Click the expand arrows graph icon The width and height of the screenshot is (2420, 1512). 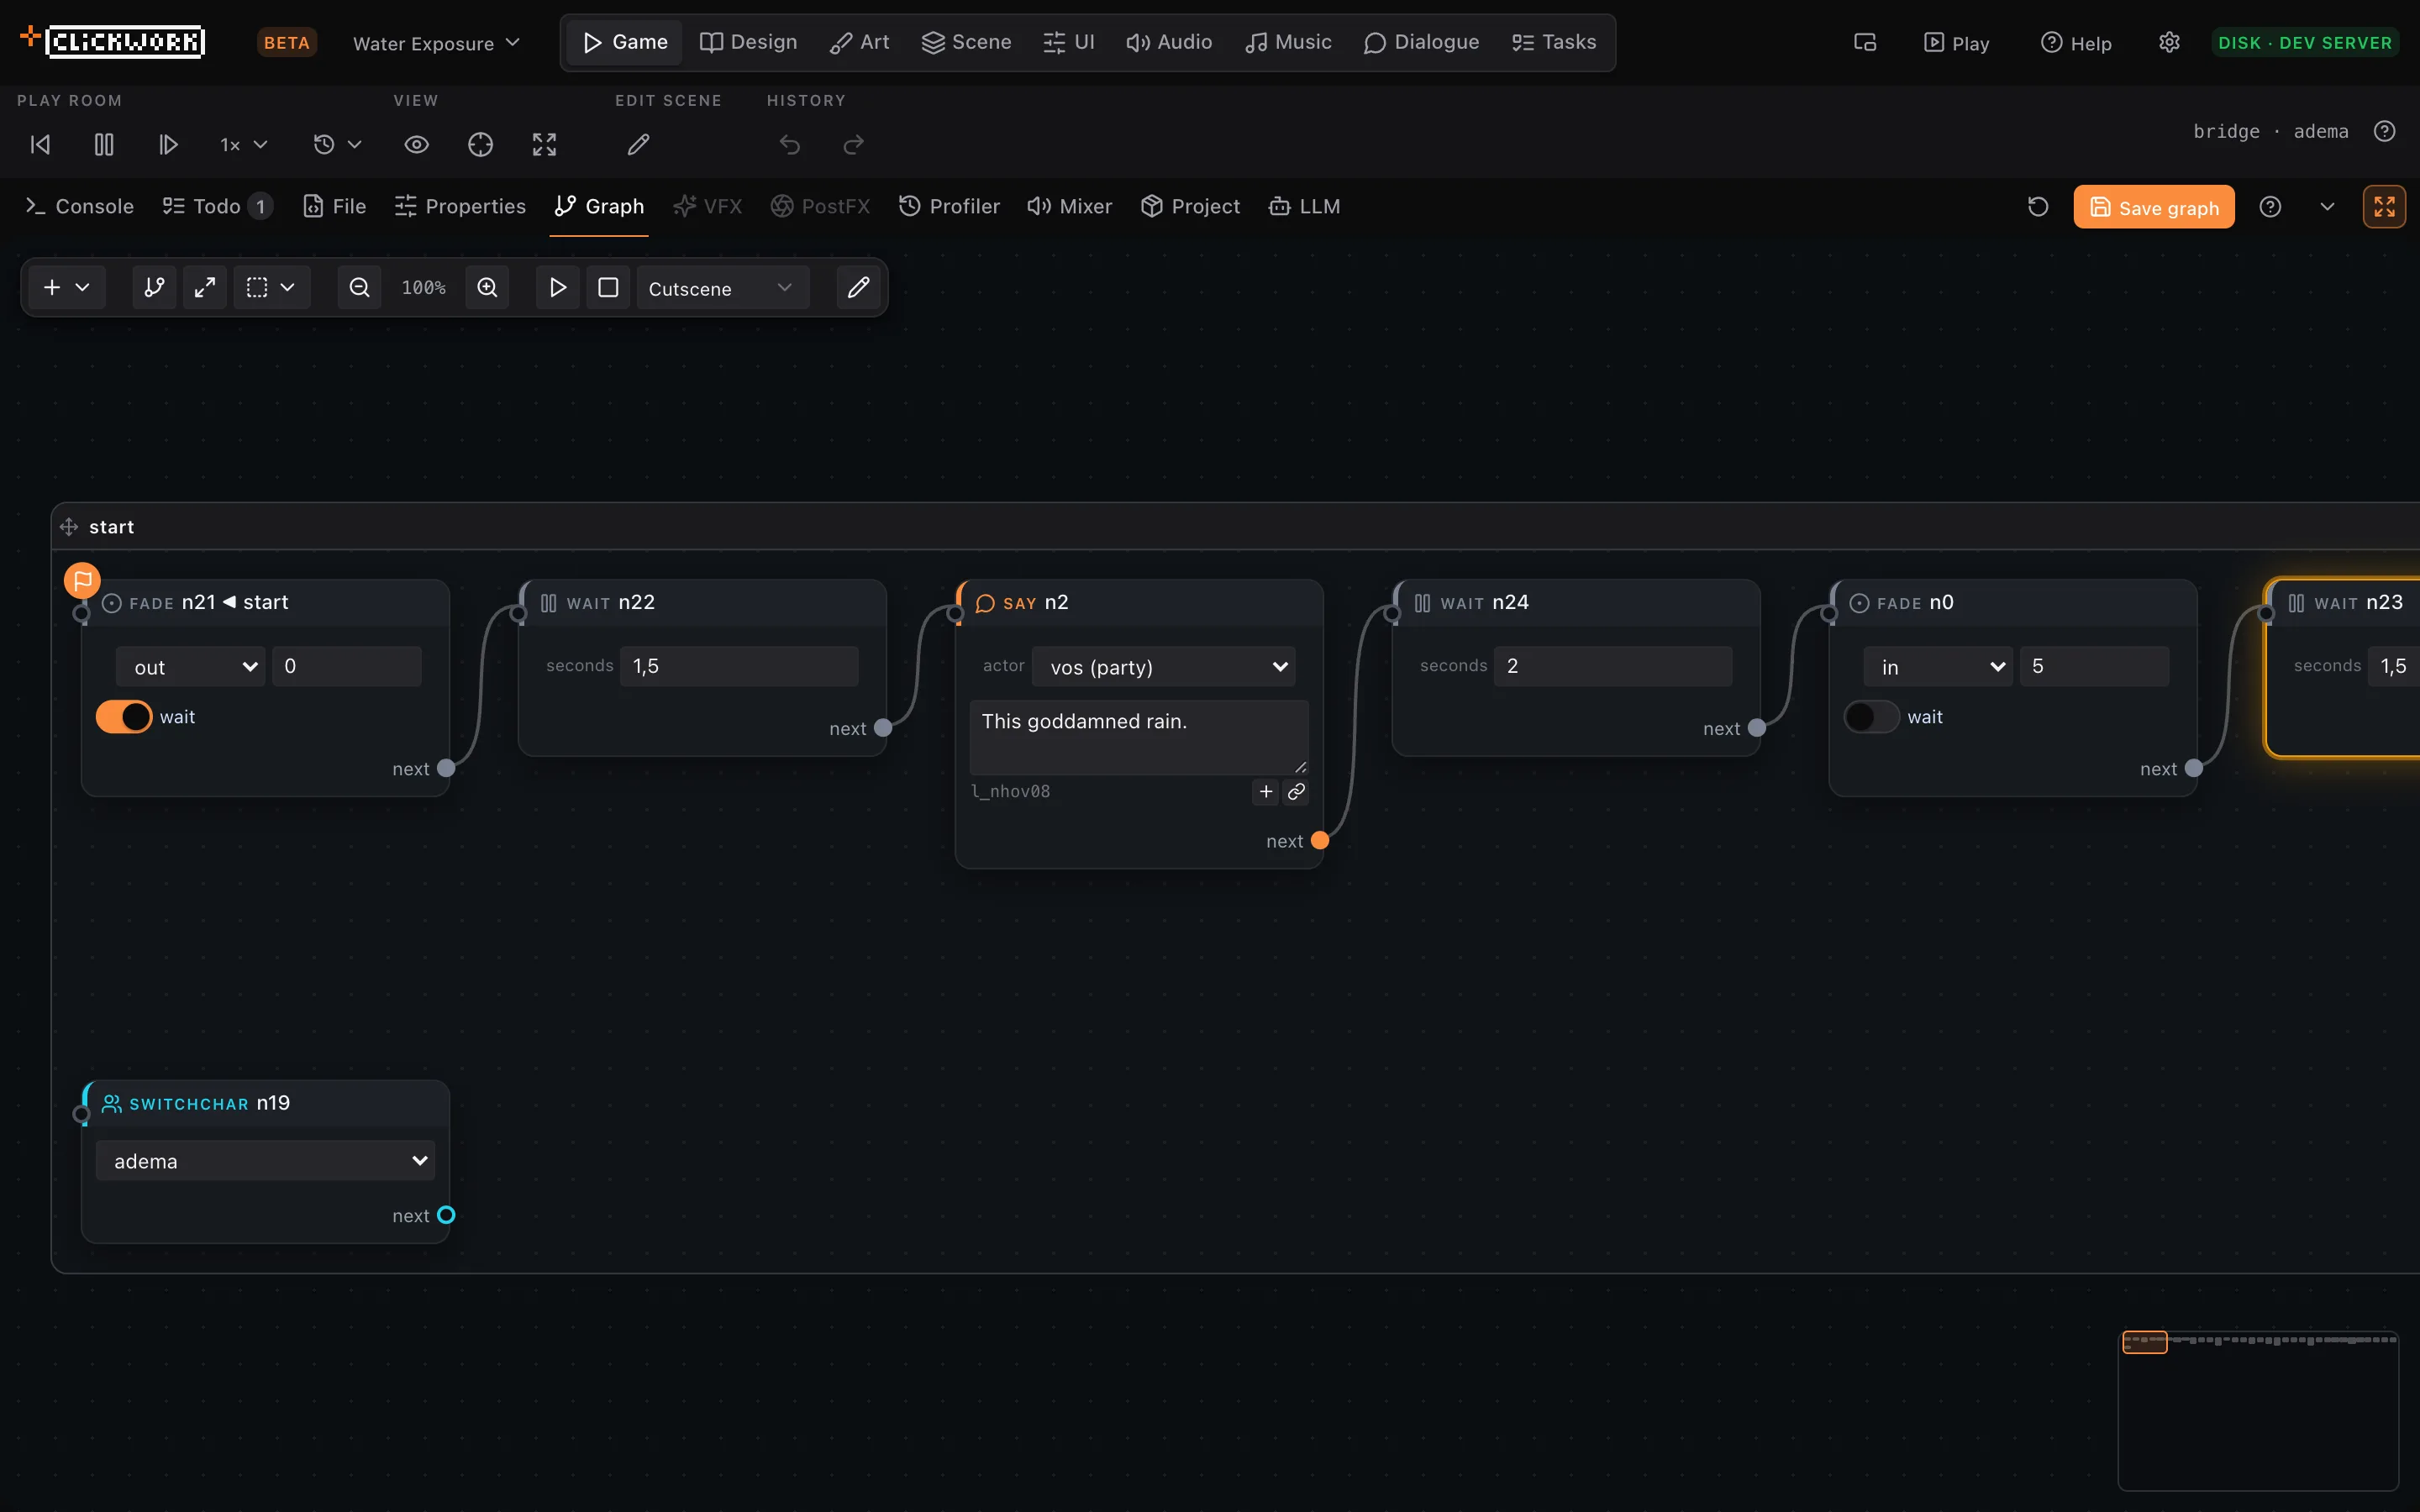point(205,288)
